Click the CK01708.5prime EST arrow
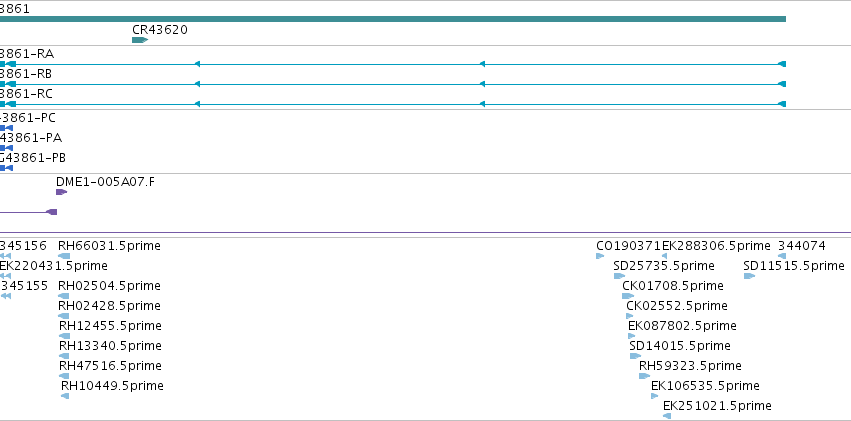Image resolution: width=851 pixels, height=421 pixels. [x=628, y=296]
